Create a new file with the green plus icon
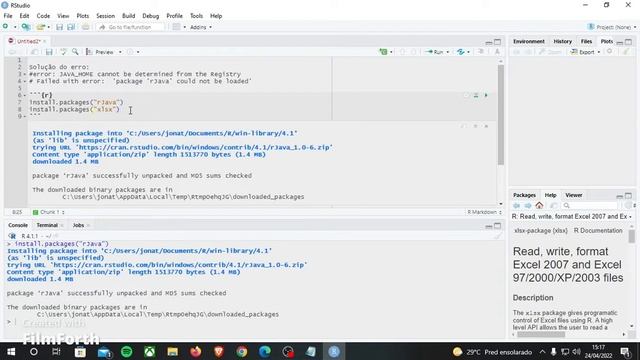 [5, 27]
